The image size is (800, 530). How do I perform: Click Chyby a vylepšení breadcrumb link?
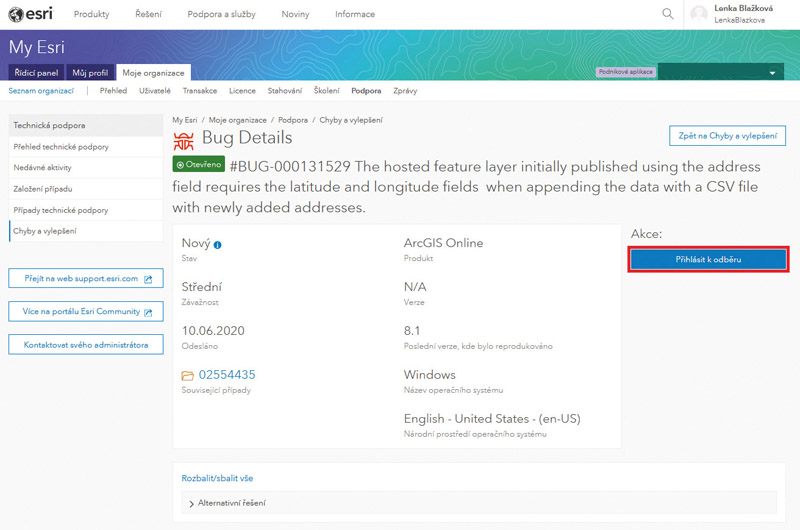[x=351, y=120]
